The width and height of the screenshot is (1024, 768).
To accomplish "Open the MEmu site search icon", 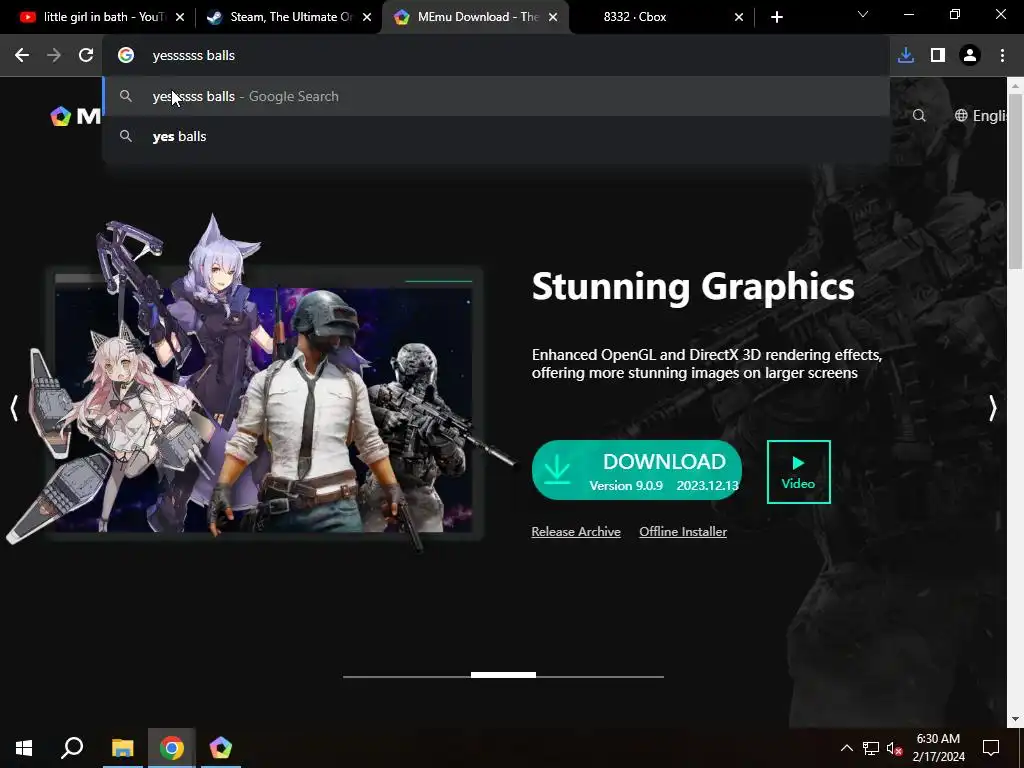I will pos(919,116).
